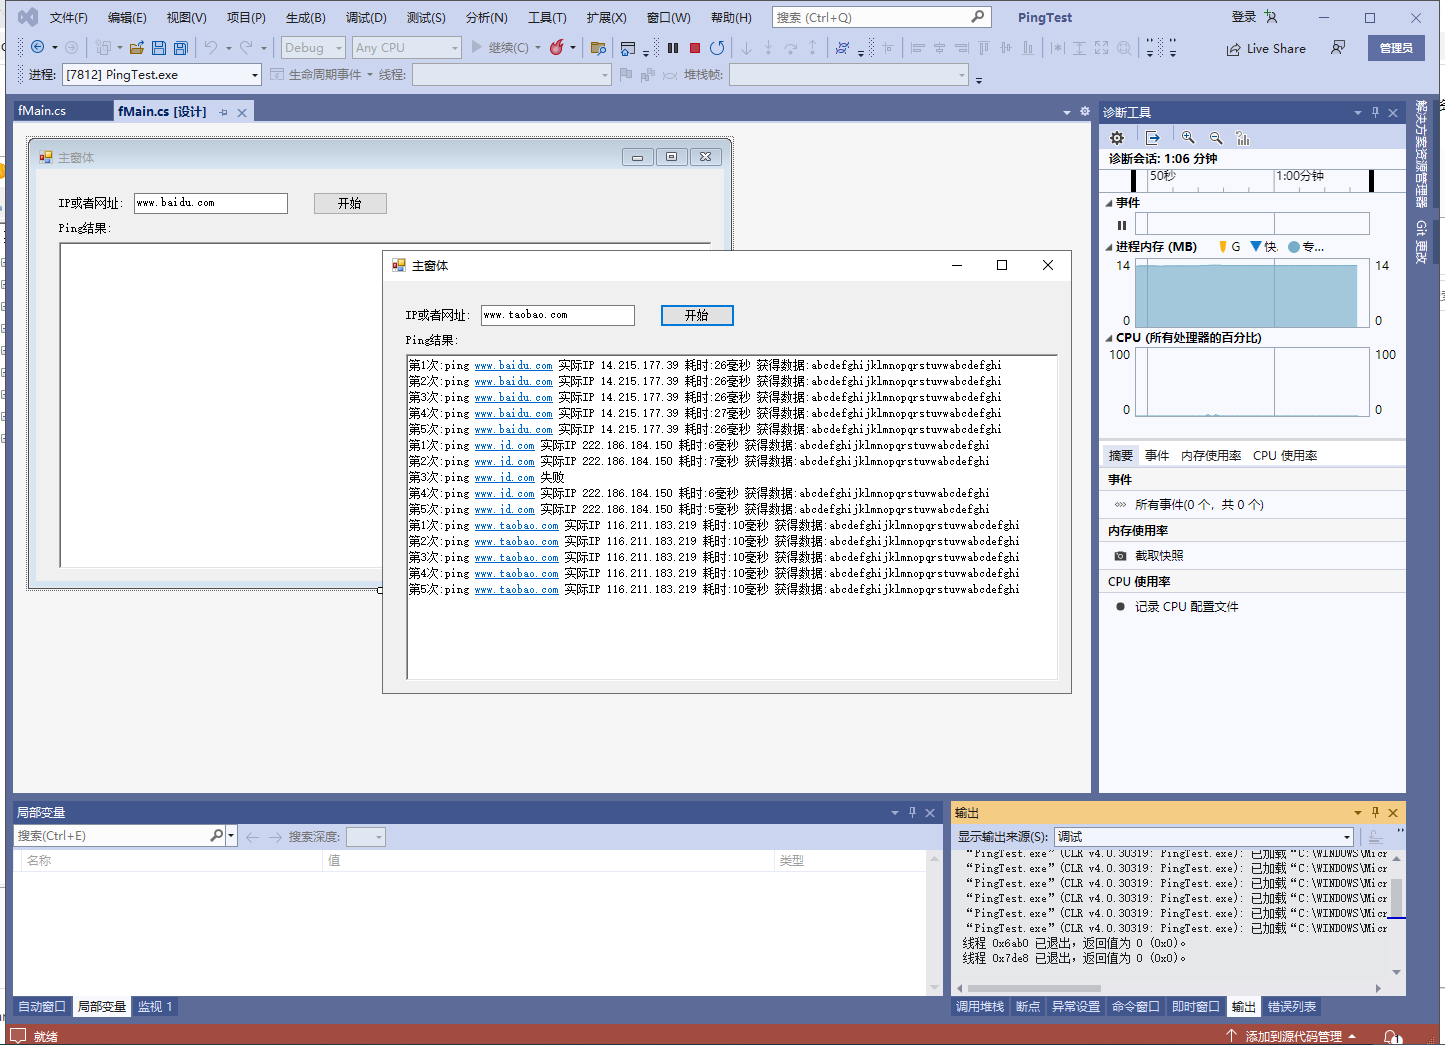The height and width of the screenshot is (1045, 1445).
Task: Click 开始 button in running 主窗体 window
Action: pyautogui.click(x=697, y=315)
